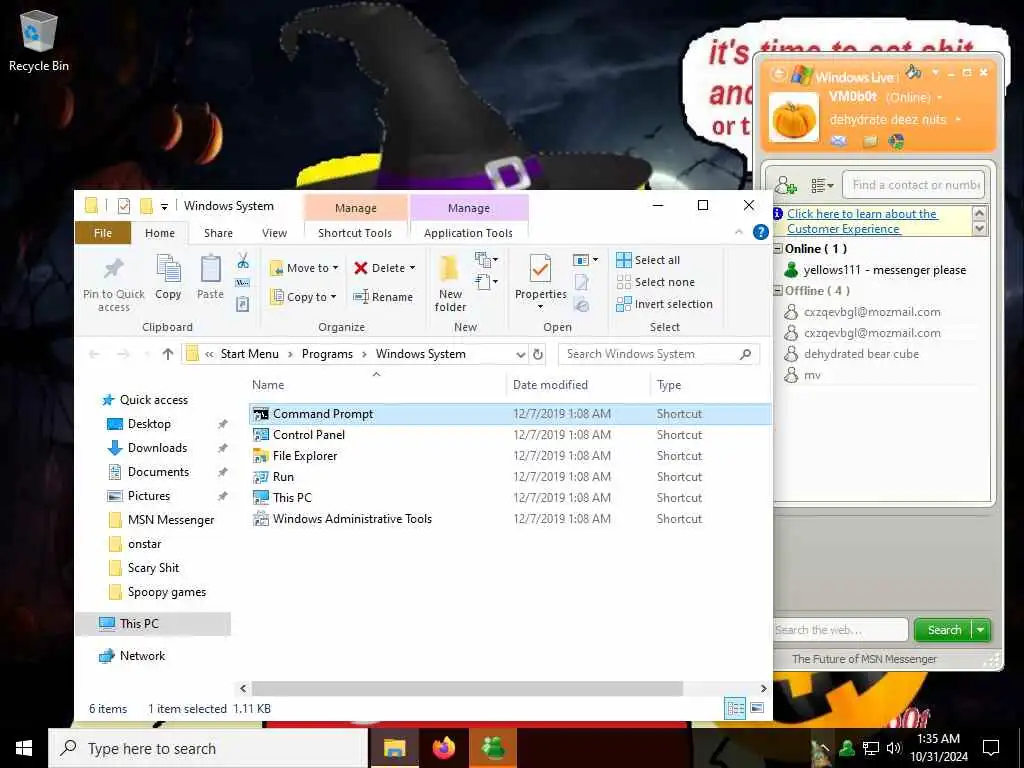
Task: Click the paintbrush color scheme icon
Action: [x=914, y=72]
